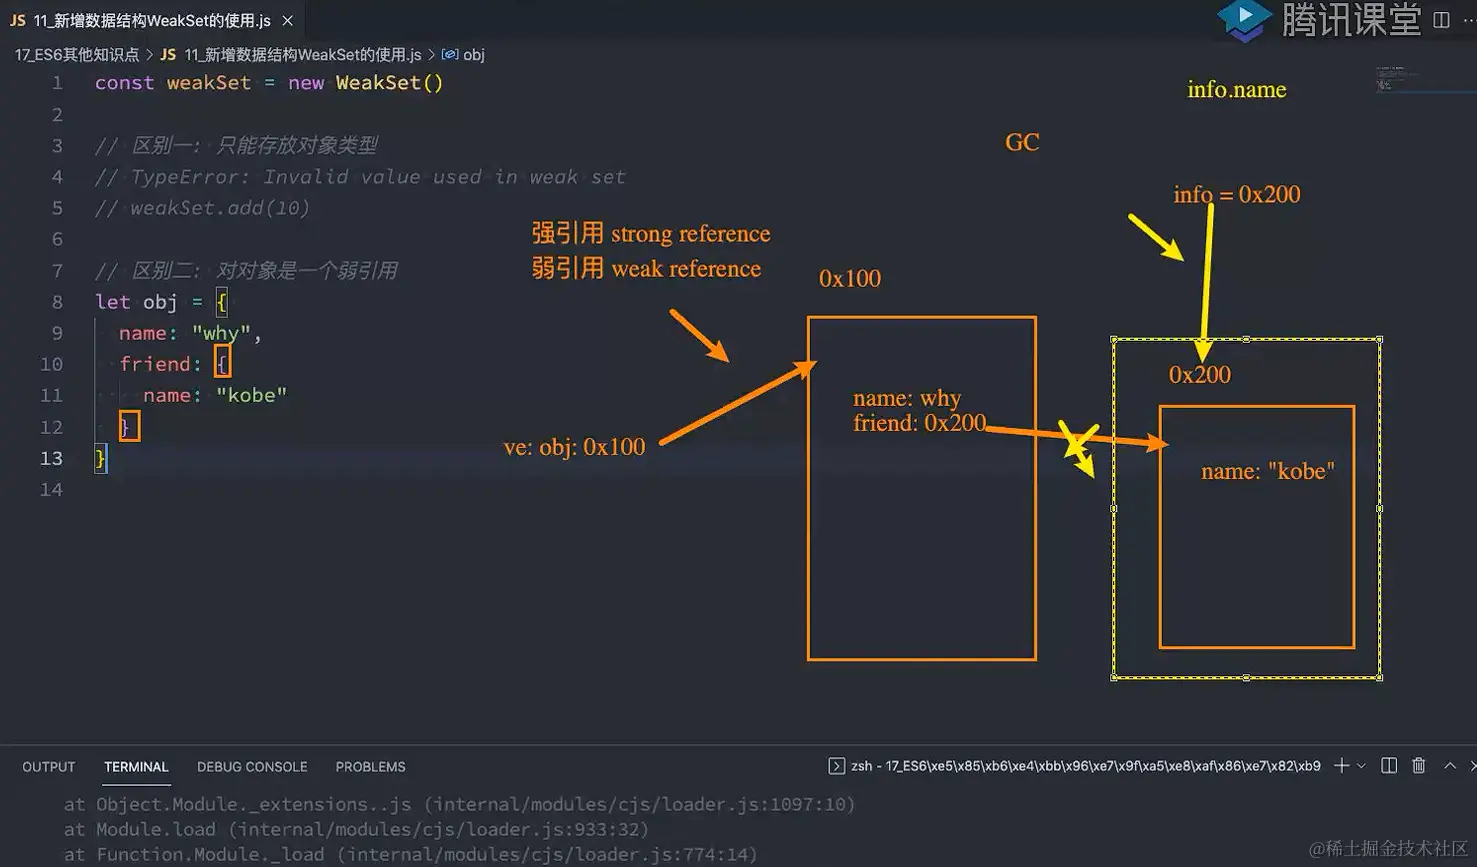The height and width of the screenshot is (867, 1477).
Task: Split the terminal using the split icon
Action: [1389, 766]
